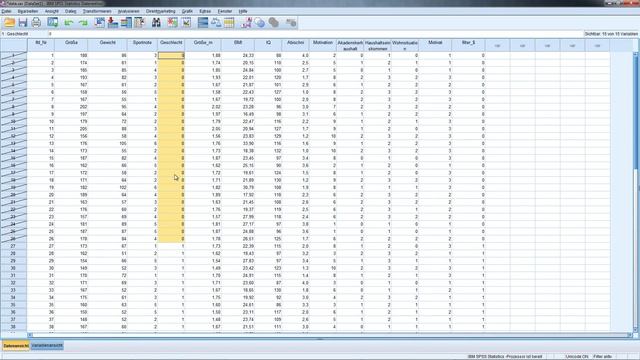Click the vertical scrollbar of the data grid
This screenshot has width=640, height=360.
635,191
